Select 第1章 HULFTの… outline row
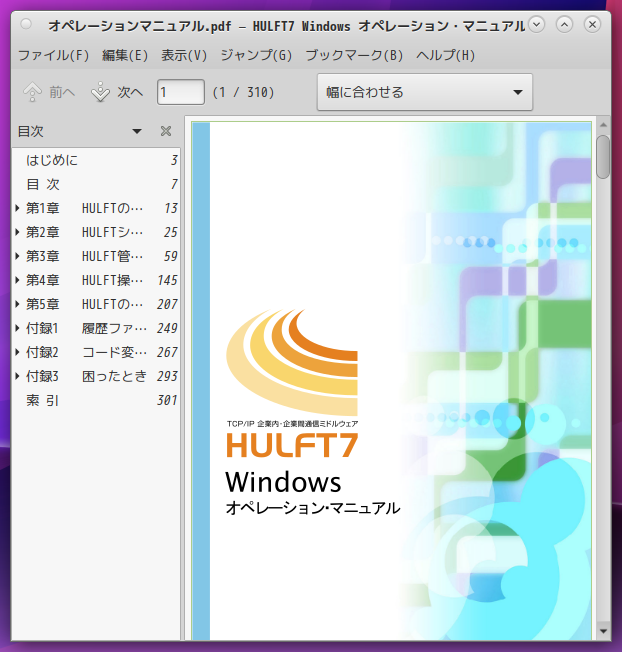Image resolution: width=622 pixels, height=652 pixels. coord(96,208)
